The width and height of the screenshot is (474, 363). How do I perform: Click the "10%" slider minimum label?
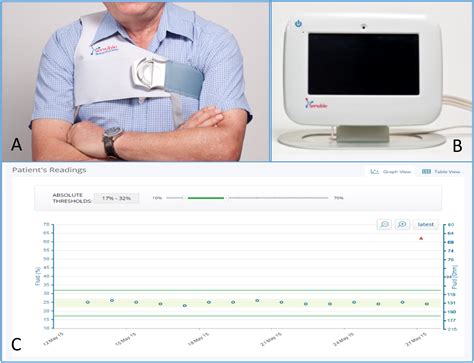click(157, 198)
